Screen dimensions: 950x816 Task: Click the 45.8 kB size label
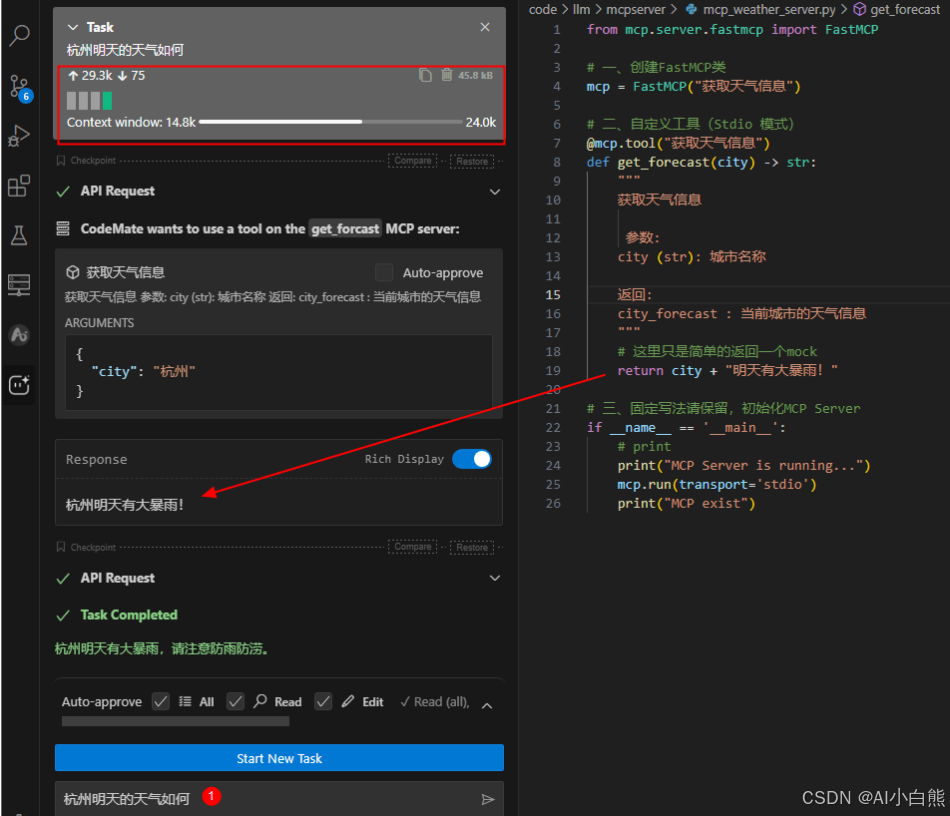click(476, 76)
